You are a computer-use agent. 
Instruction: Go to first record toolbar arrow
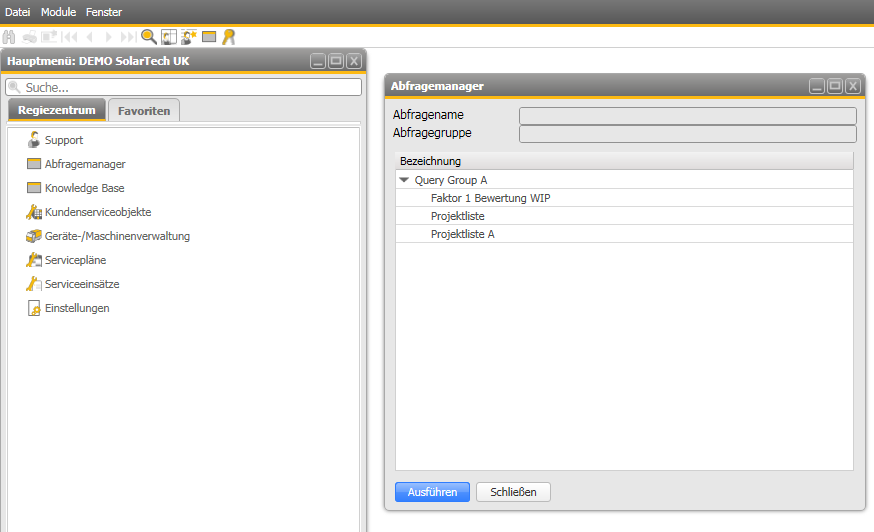pos(70,37)
